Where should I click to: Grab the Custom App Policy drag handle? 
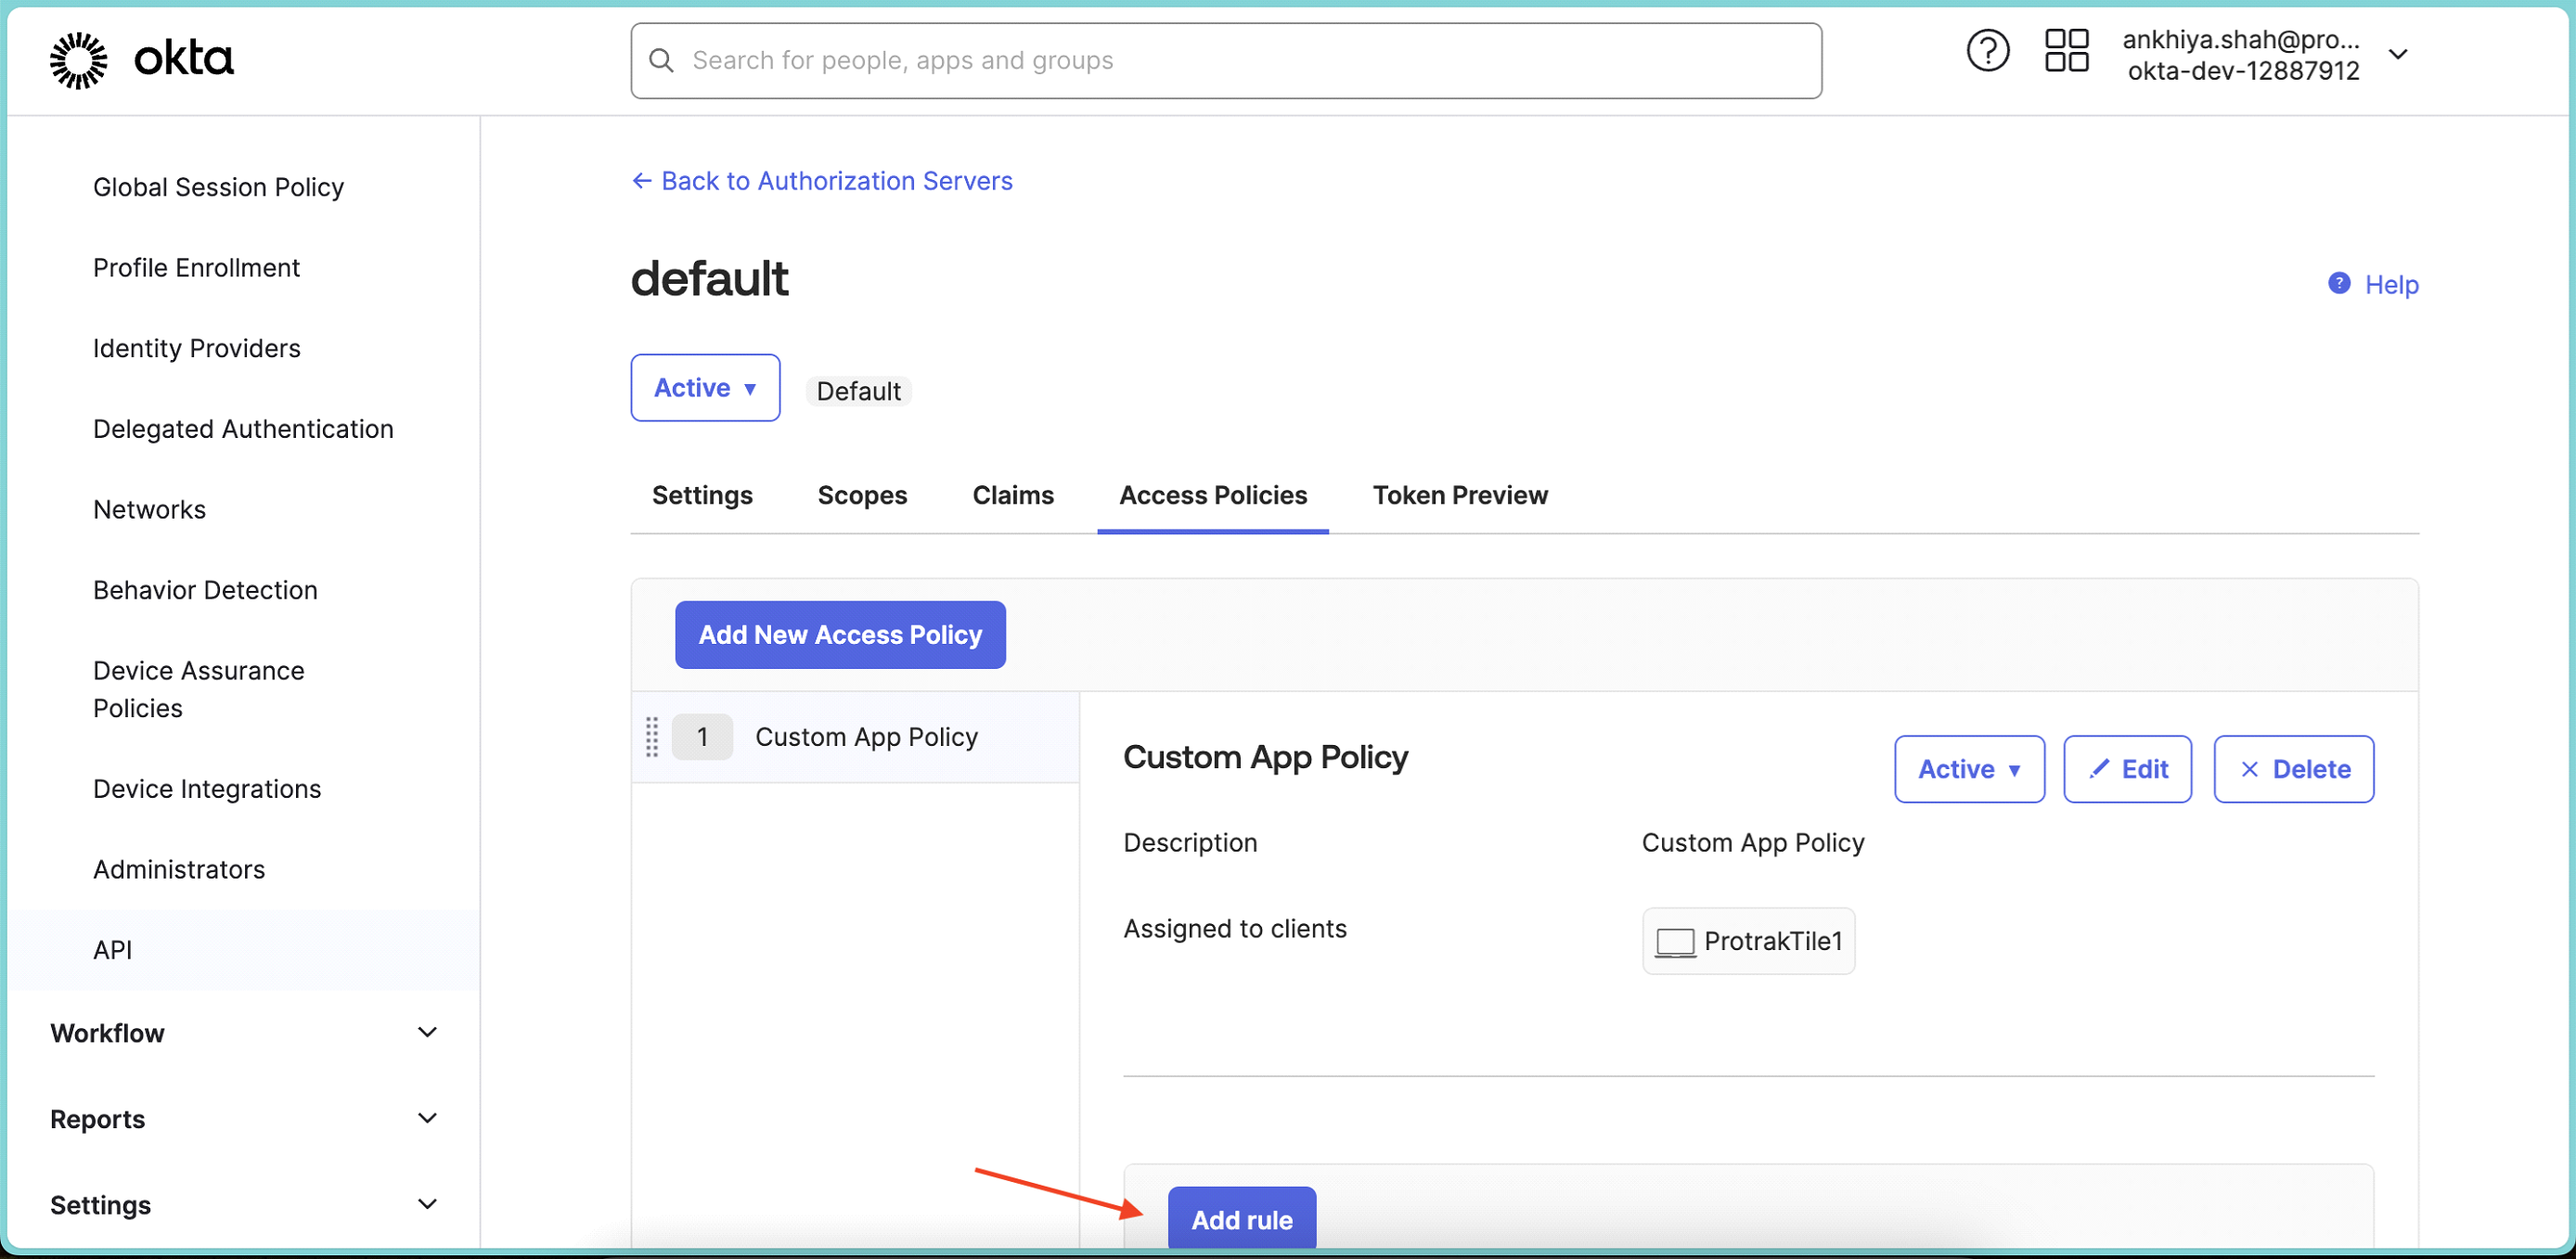[x=652, y=737]
